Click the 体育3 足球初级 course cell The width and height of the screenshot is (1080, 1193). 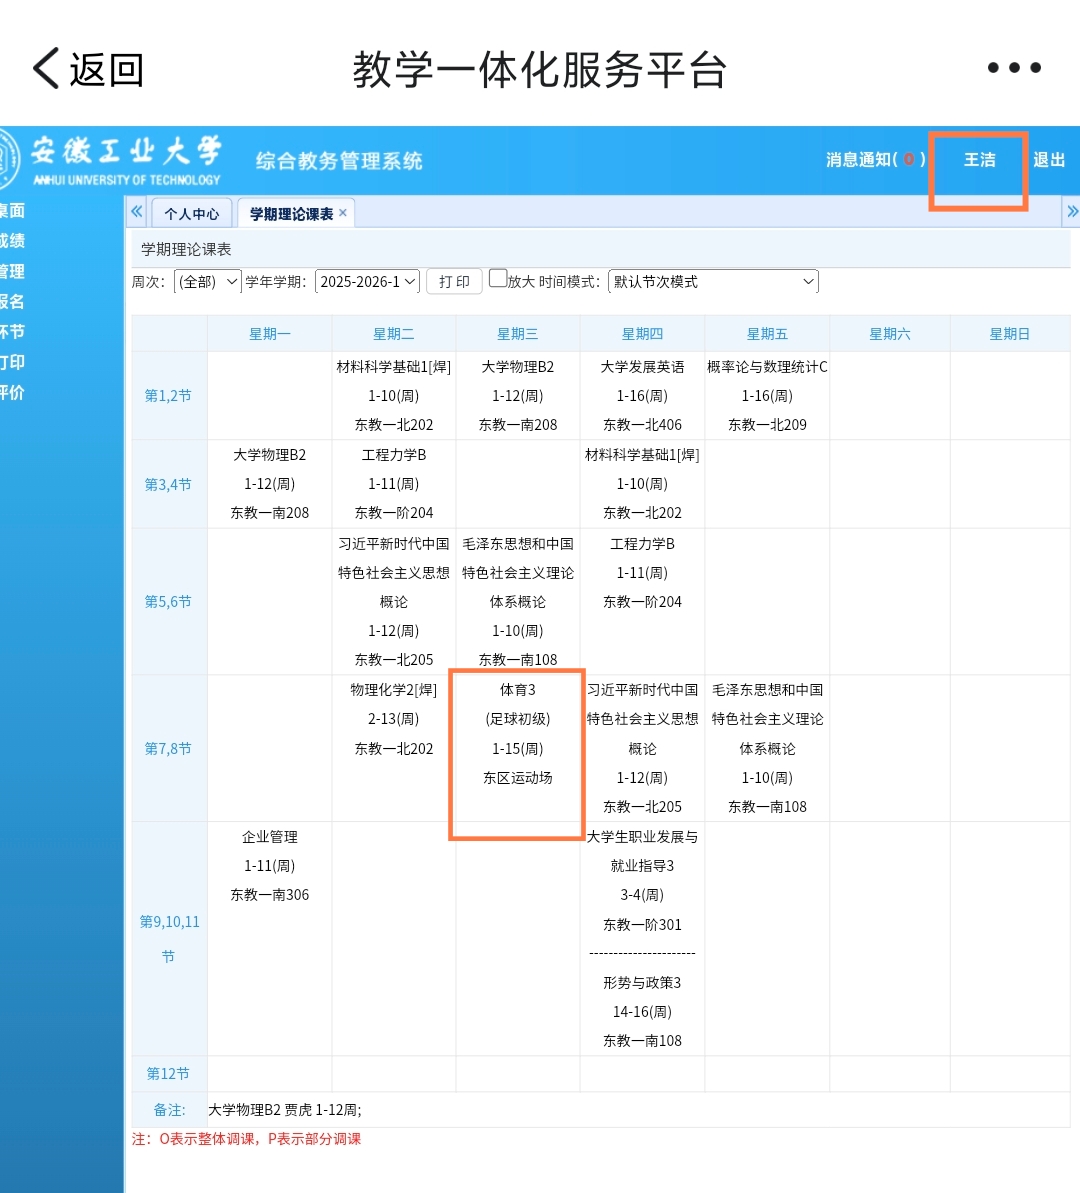pyautogui.click(x=518, y=748)
